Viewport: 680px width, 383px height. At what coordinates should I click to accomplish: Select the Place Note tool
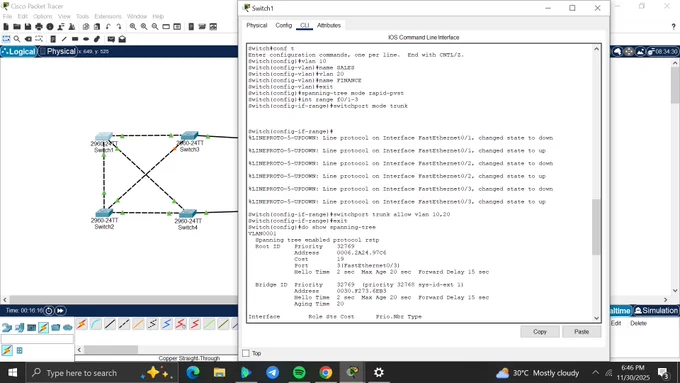[x=53, y=39]
